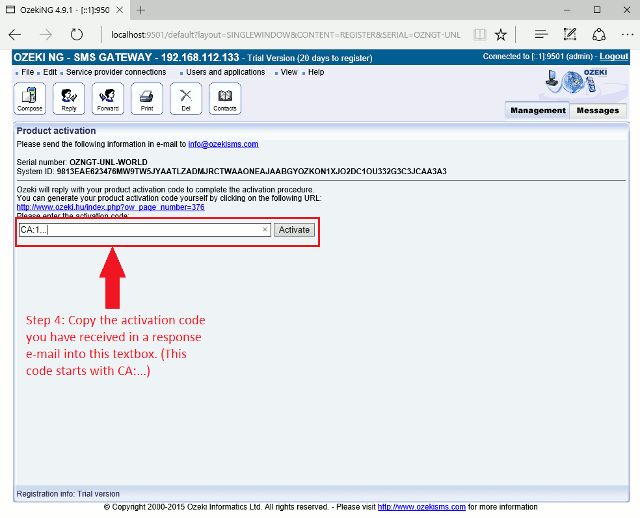Open reading view book icon

(480, 35)
